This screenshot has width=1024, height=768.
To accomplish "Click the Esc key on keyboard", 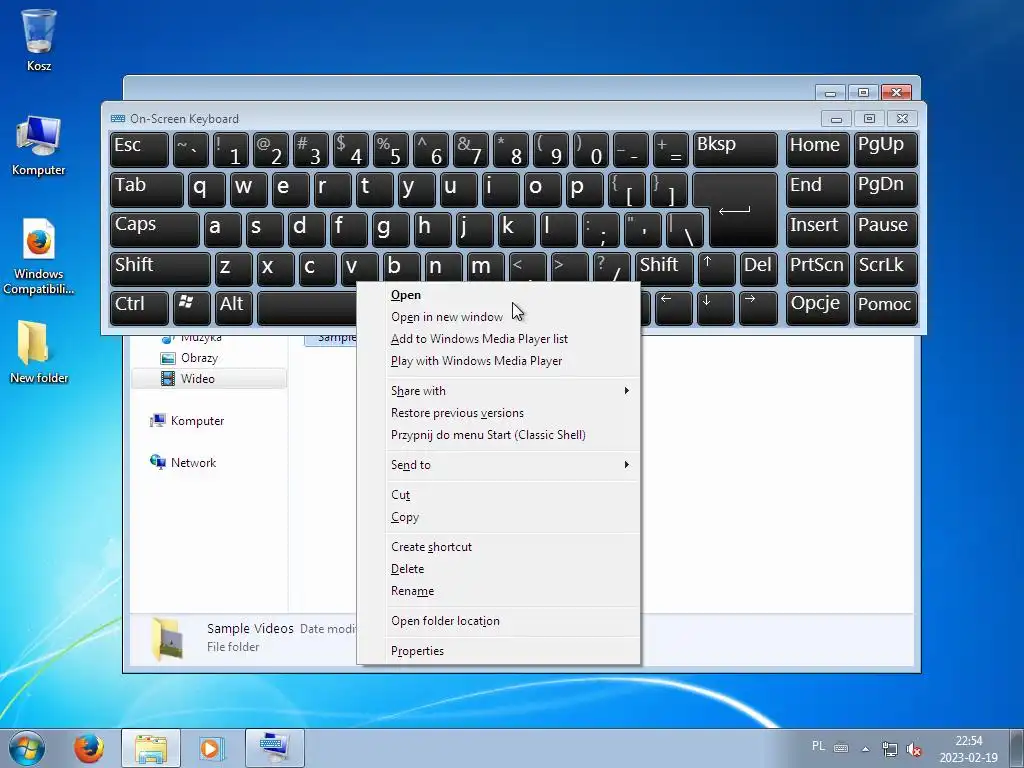I will [139, 150].
